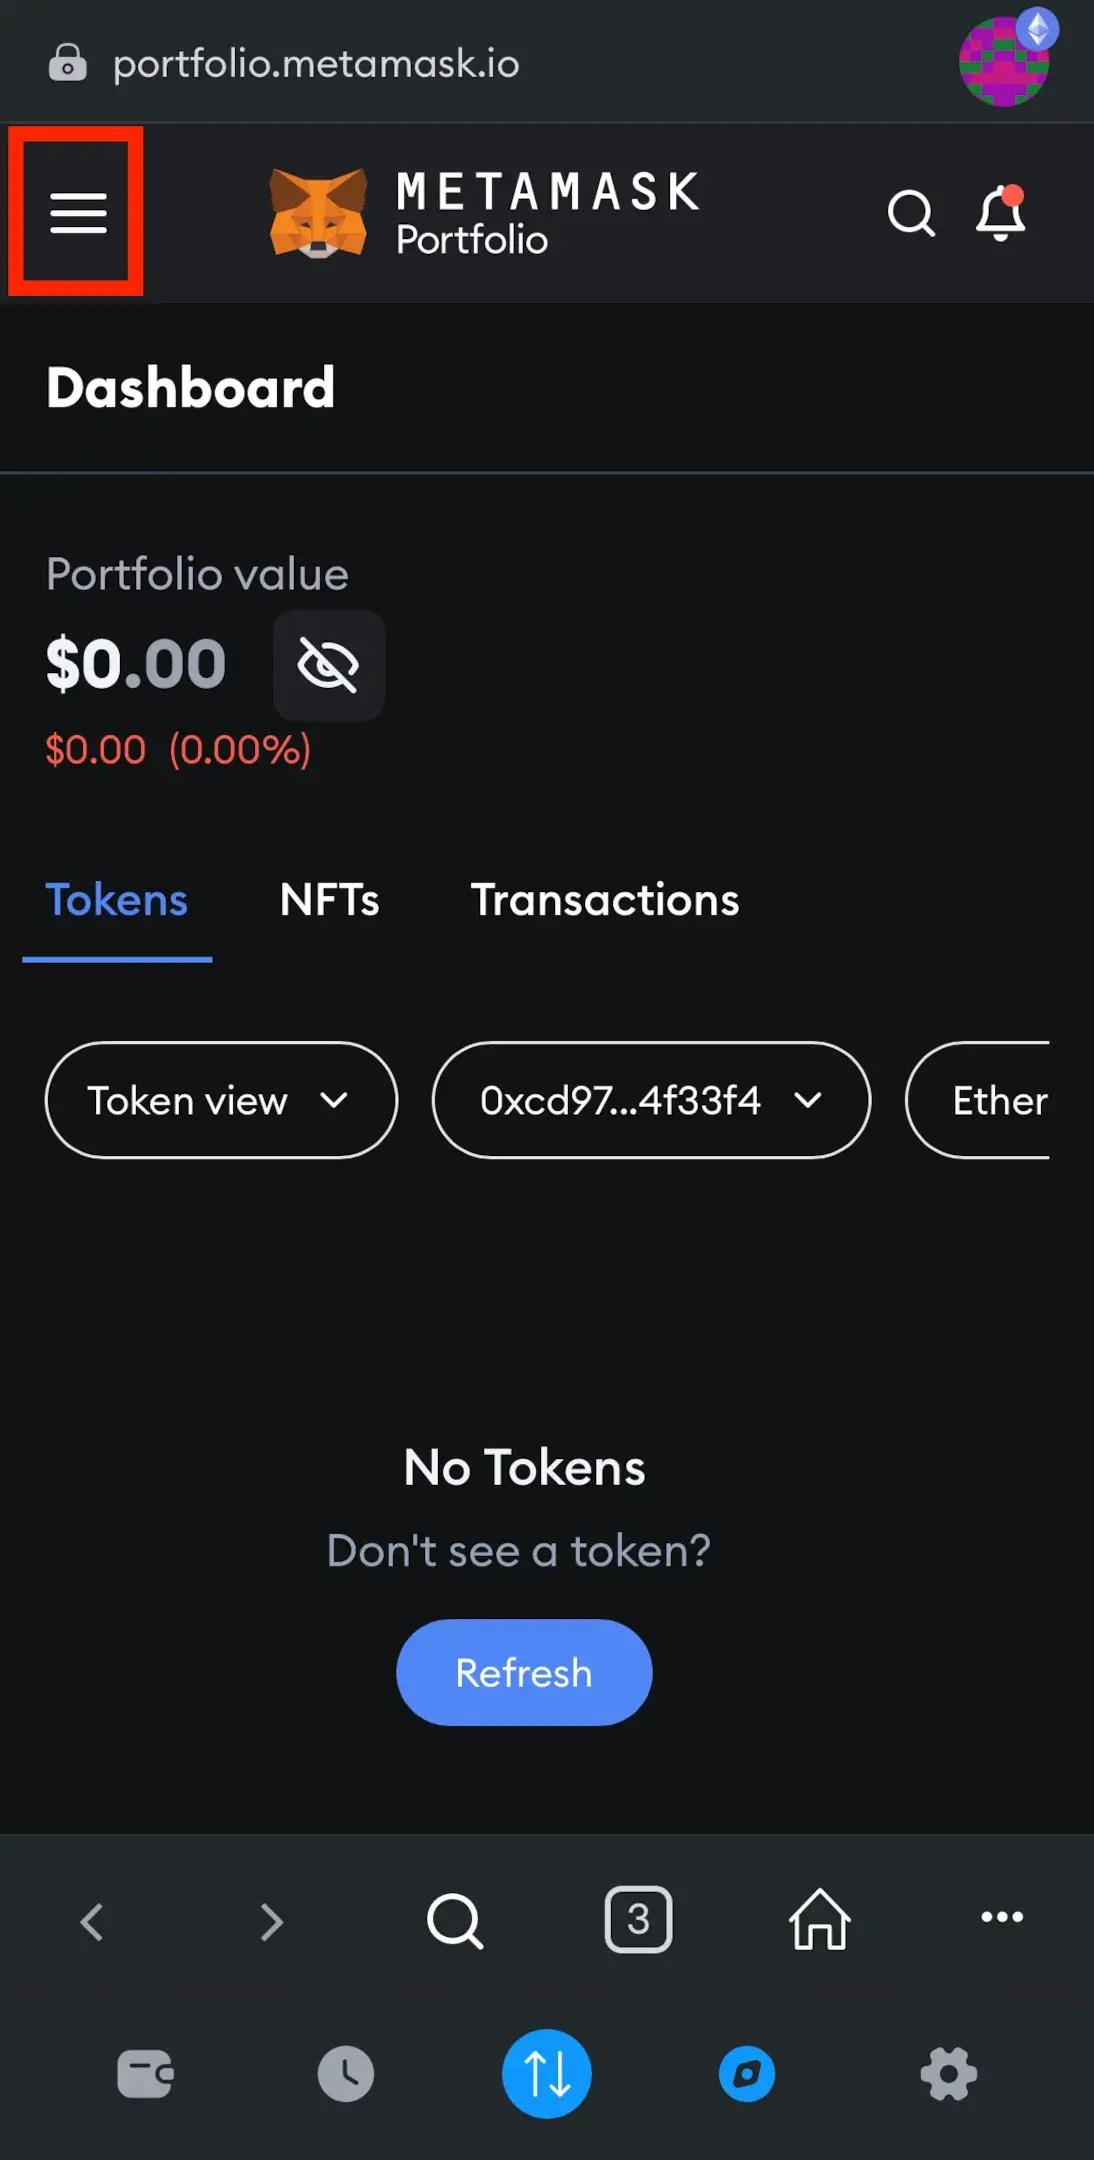1094x2160 pixels.
Task: Open the wallet tab in bottom bar
Action: [145, 2073]
